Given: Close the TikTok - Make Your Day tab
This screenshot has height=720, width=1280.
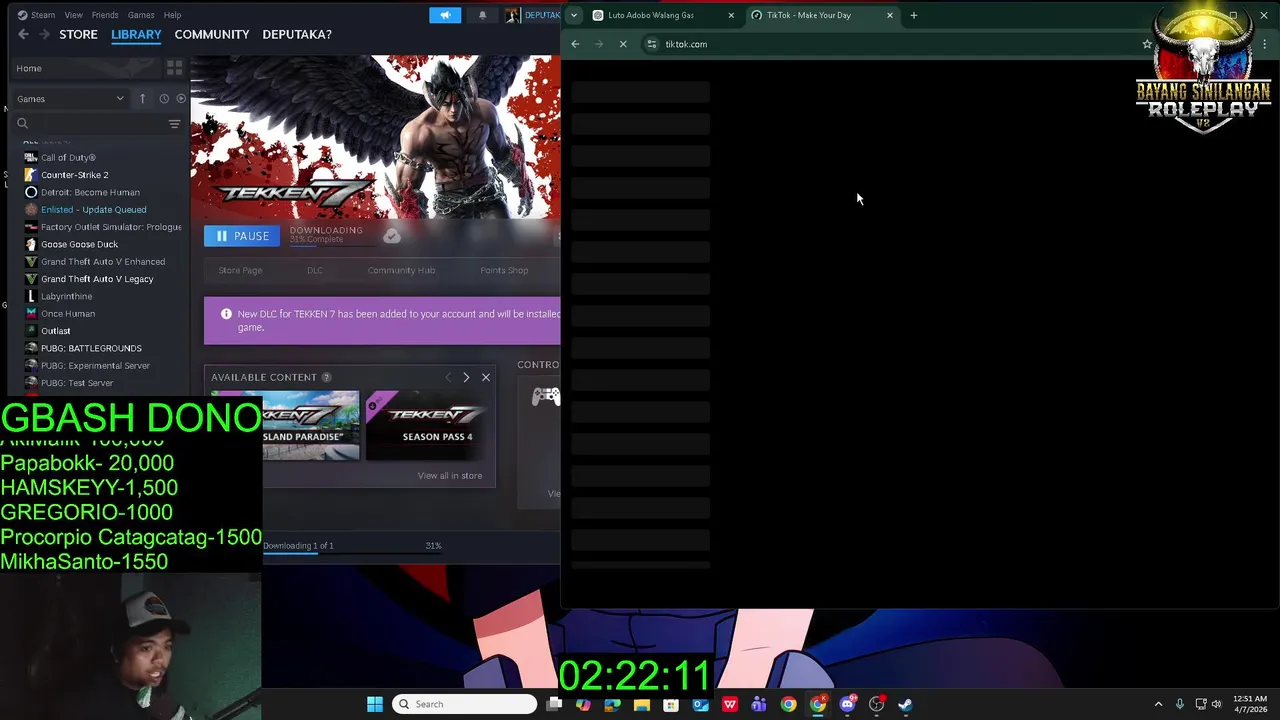Looking at the screenshot, I should coord(890,15).
